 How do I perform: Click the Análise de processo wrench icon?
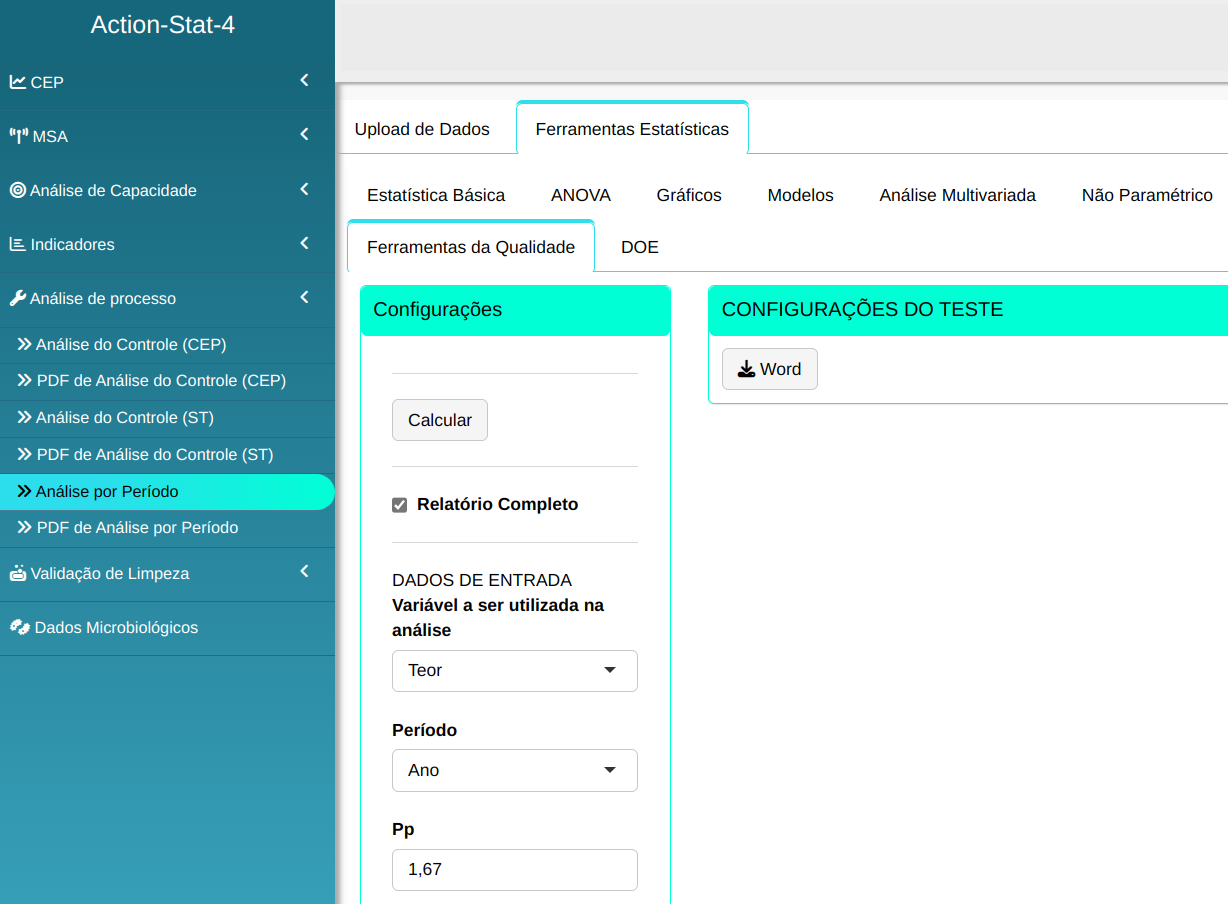(18, 298)
